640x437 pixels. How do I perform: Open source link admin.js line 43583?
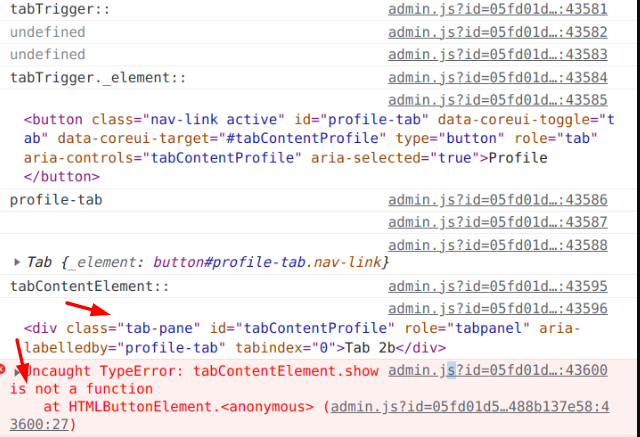click(x=498, y=54)
